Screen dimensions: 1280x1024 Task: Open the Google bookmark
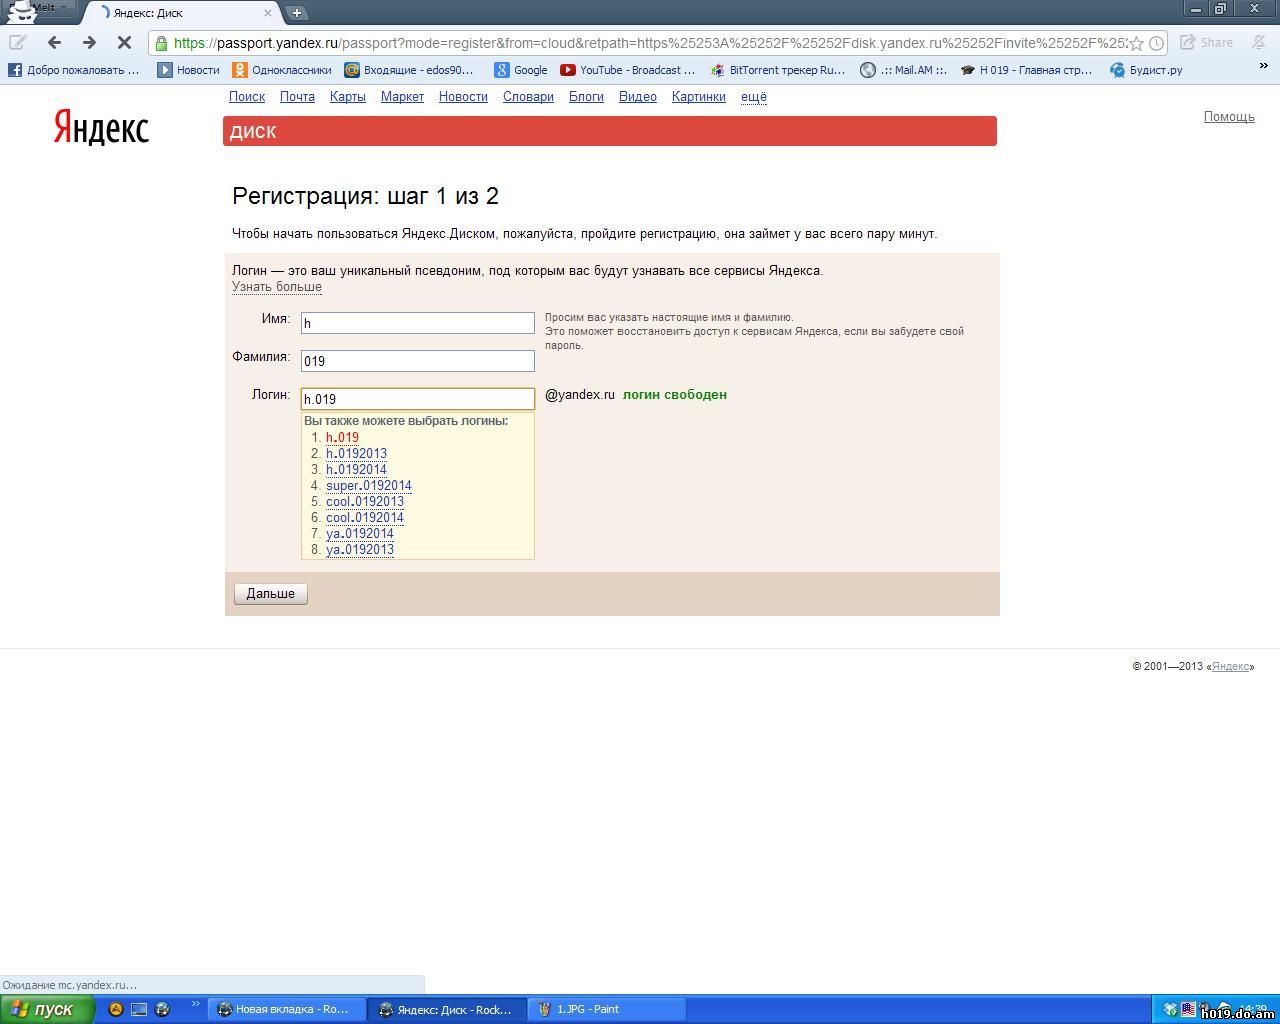coord(521,70)
